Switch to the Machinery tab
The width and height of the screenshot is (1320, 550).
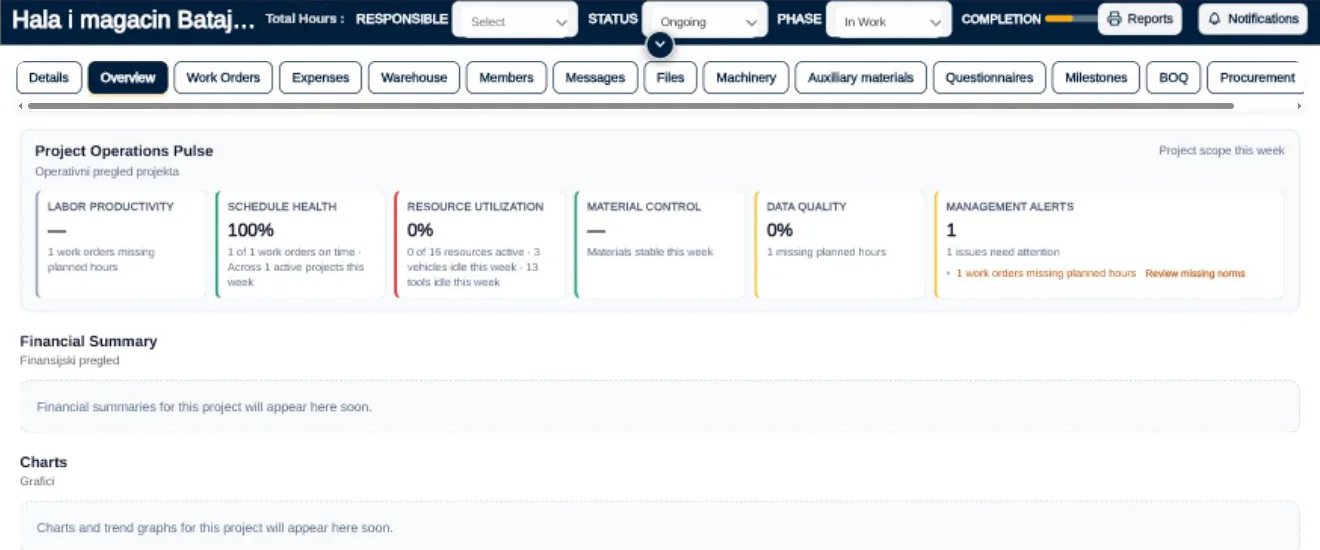click(746, 78)
